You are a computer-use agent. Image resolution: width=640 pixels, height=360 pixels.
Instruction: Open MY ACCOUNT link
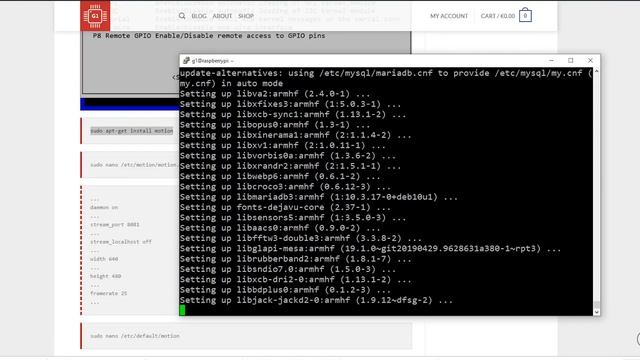tap(449, 16)
